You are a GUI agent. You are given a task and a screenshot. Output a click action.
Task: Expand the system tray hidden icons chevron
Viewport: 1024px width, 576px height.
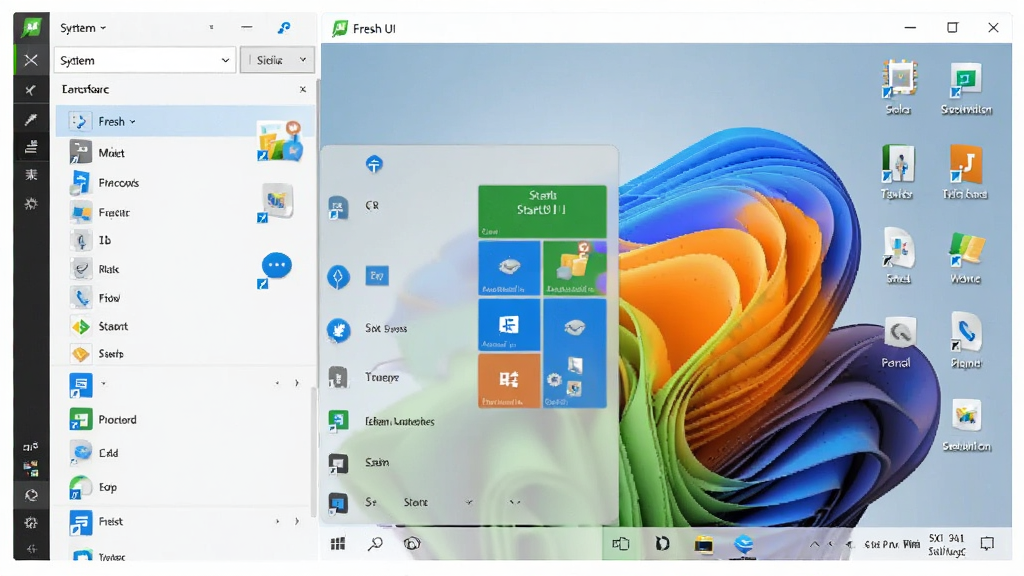tap(814, 543)
